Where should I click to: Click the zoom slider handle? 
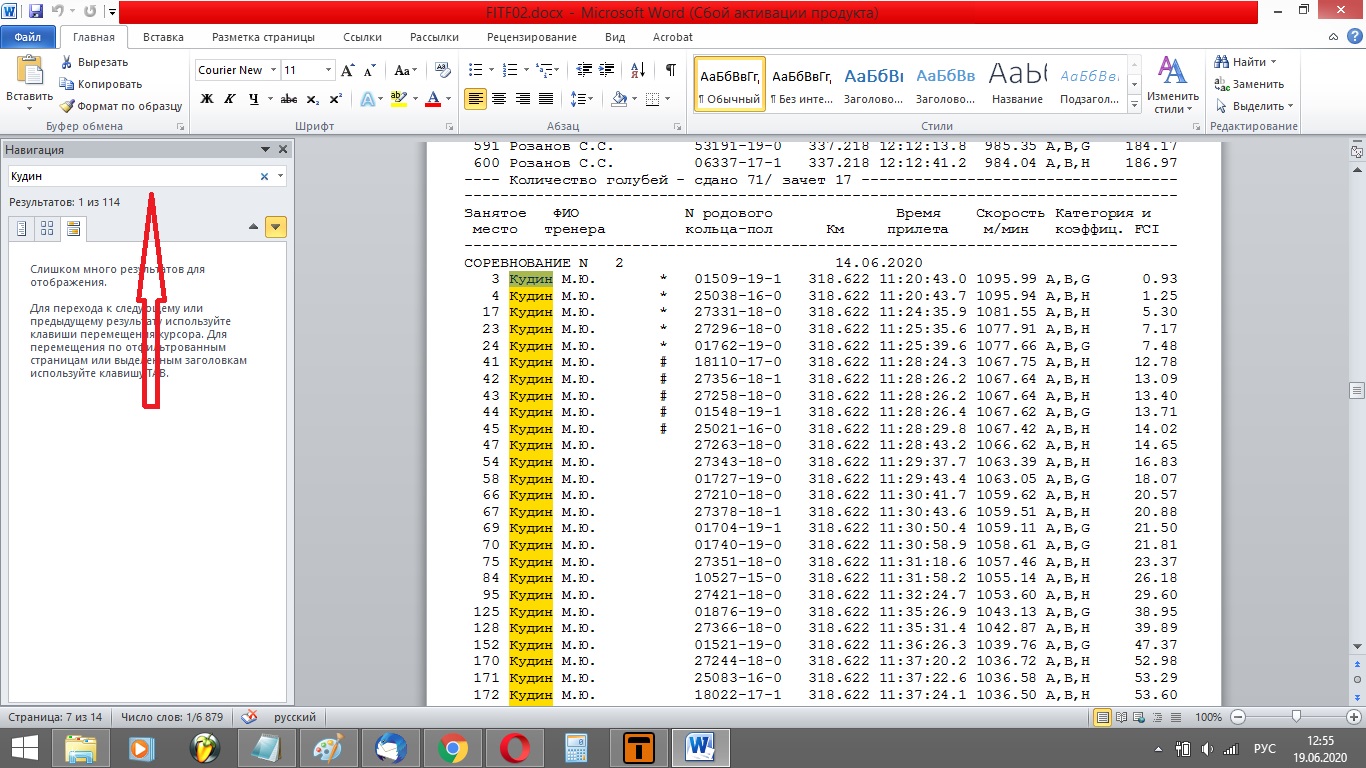click(x=1296, y=717)
